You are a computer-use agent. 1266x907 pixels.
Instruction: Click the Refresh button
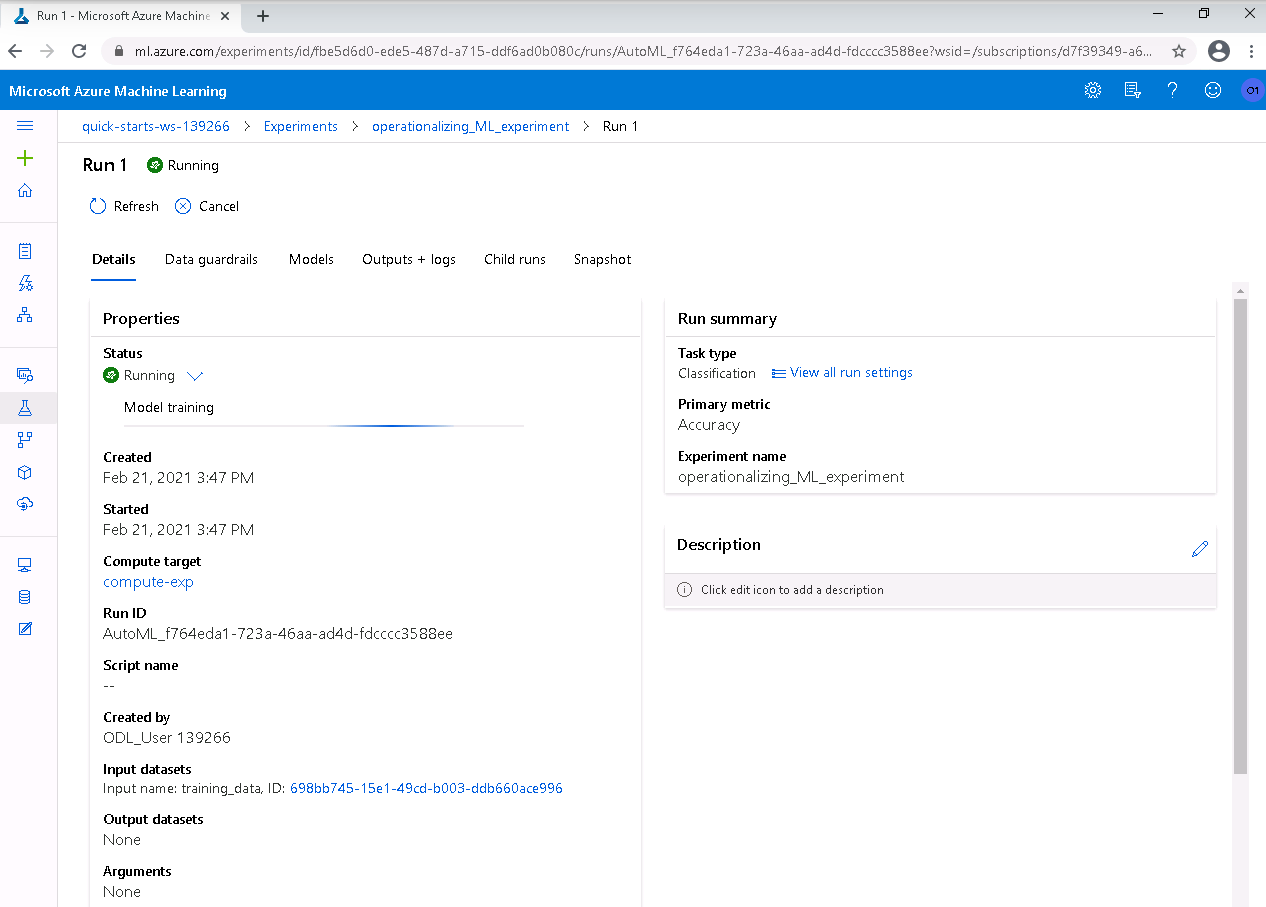[124, 206]
